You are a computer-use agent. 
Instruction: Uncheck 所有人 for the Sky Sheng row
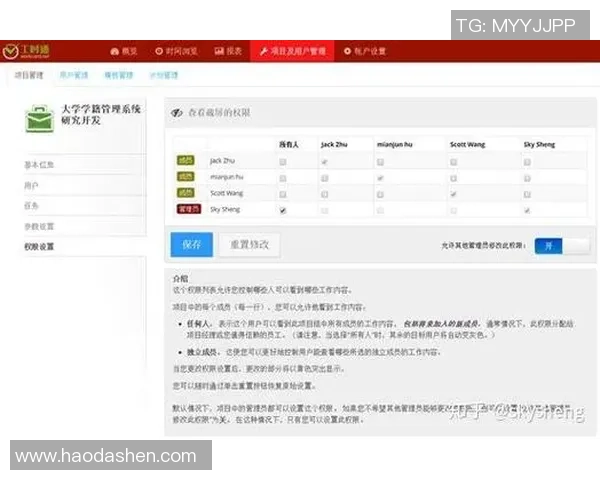pyautogui.click(x=283, y=211)
